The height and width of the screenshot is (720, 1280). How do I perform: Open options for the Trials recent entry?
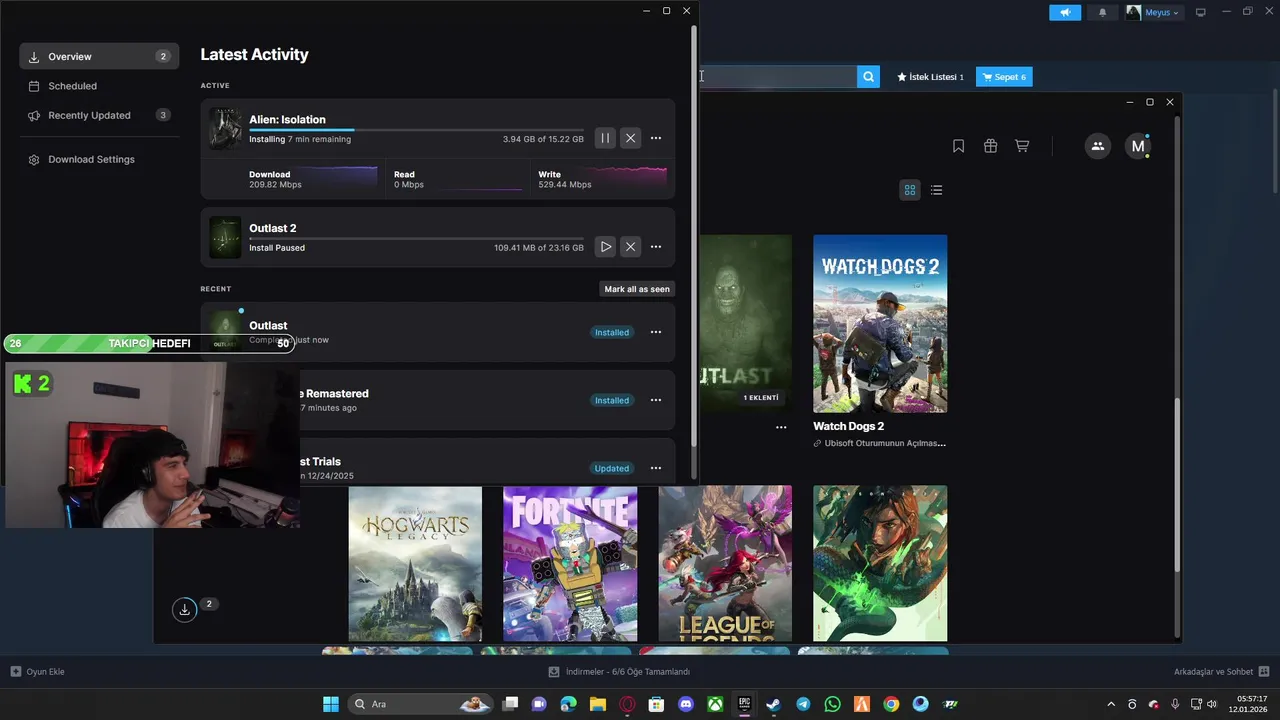pyautogui.click(x=656, y=468)
